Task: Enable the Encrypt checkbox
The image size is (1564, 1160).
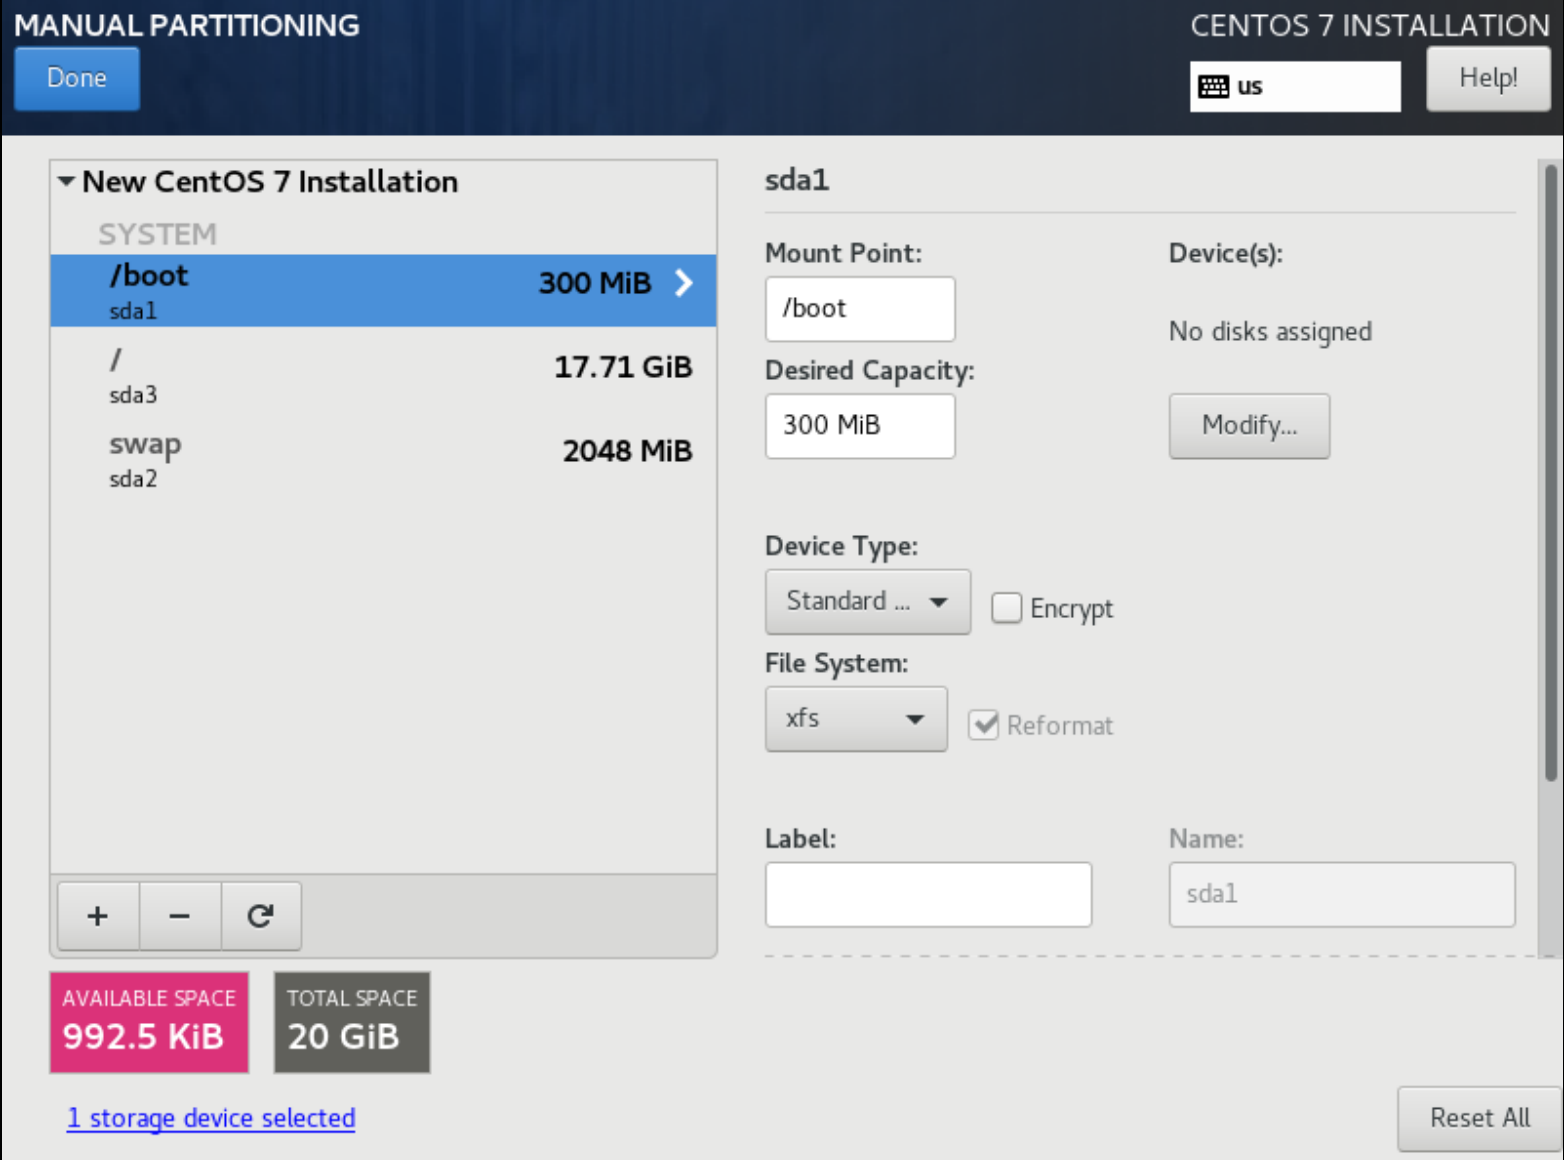Action: [x=1006, y=608]
